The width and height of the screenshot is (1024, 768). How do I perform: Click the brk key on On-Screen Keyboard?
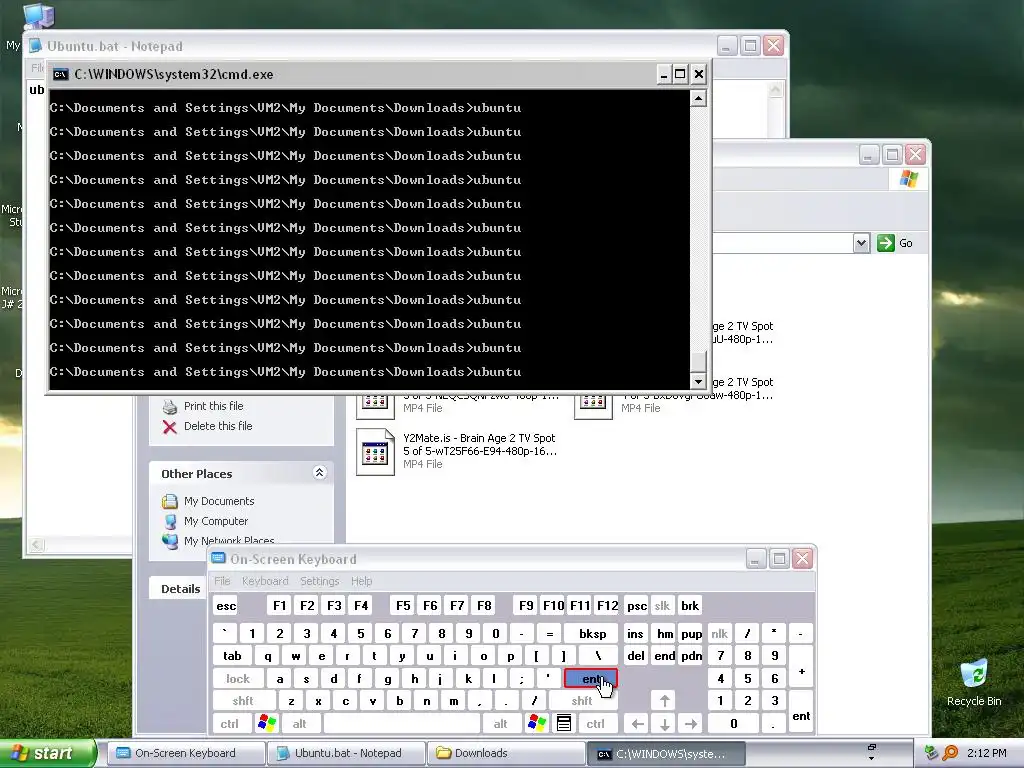pyautogui.click(x=690, y=605)
